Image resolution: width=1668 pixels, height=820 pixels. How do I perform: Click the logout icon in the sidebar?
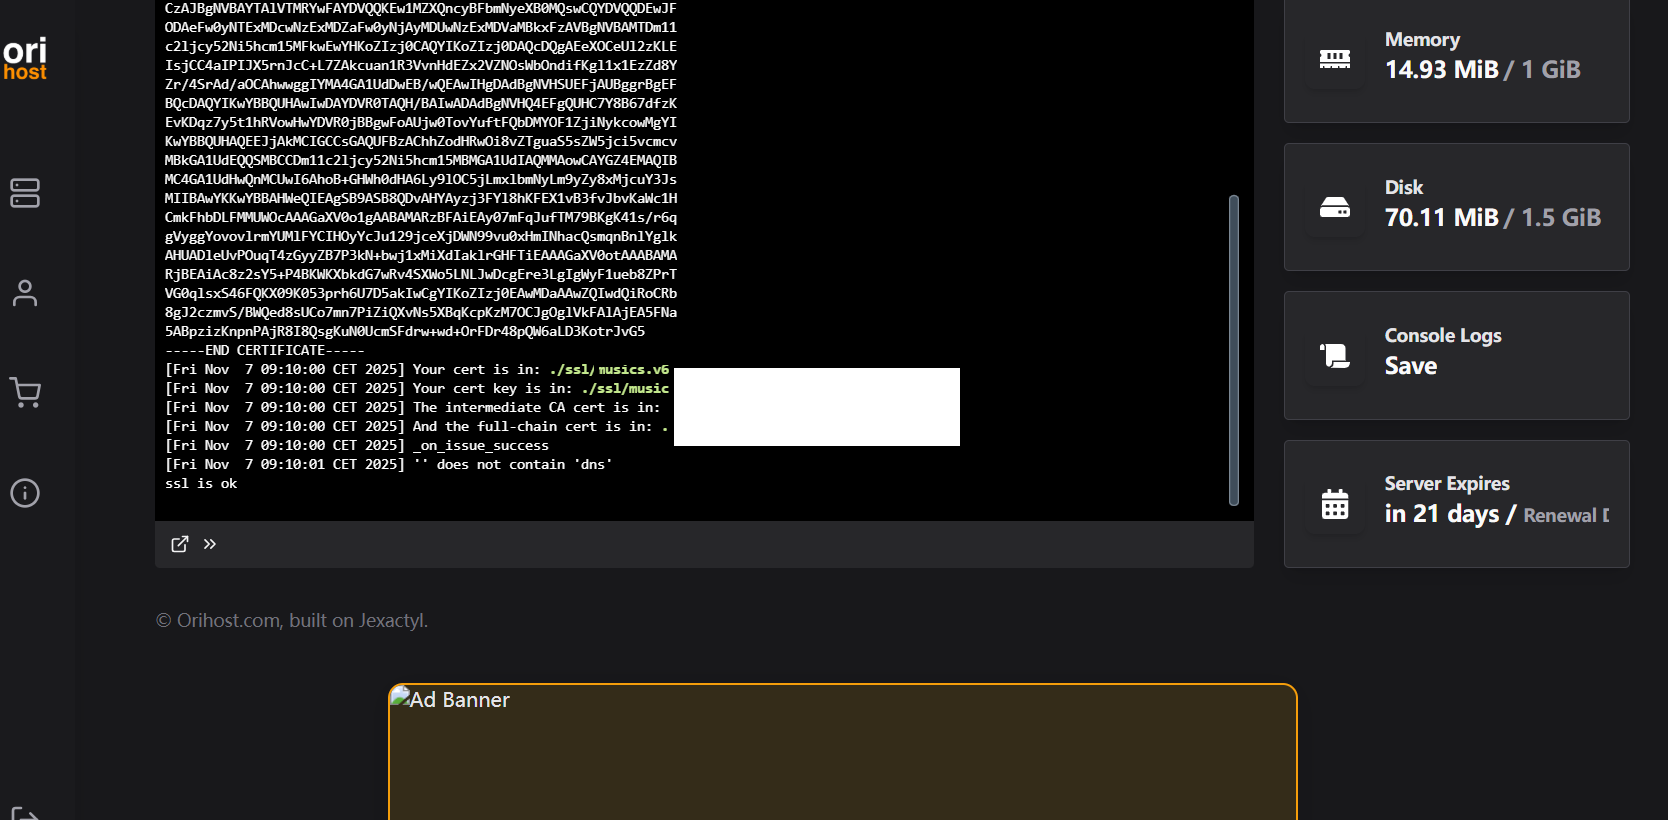[x=25, y=812]
